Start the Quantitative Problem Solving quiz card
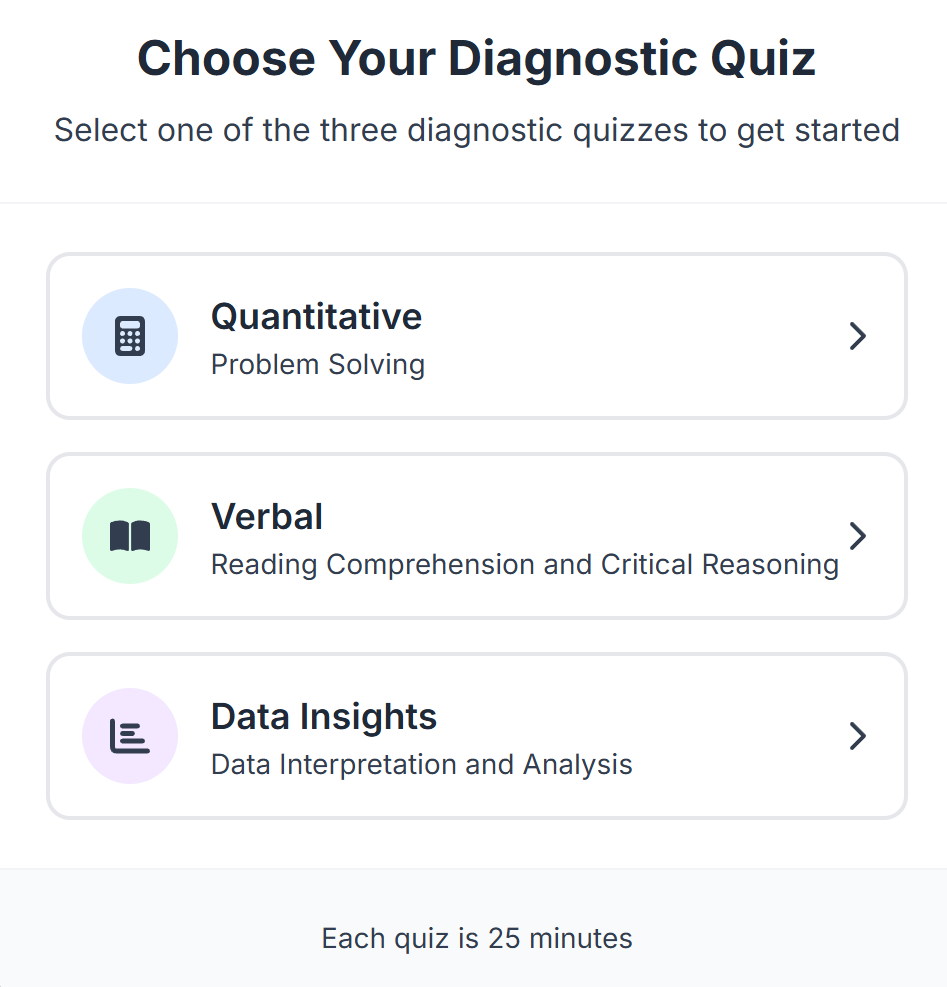This screenshot has width=947, height=987. pyautogui.click(x=600, y=336)
